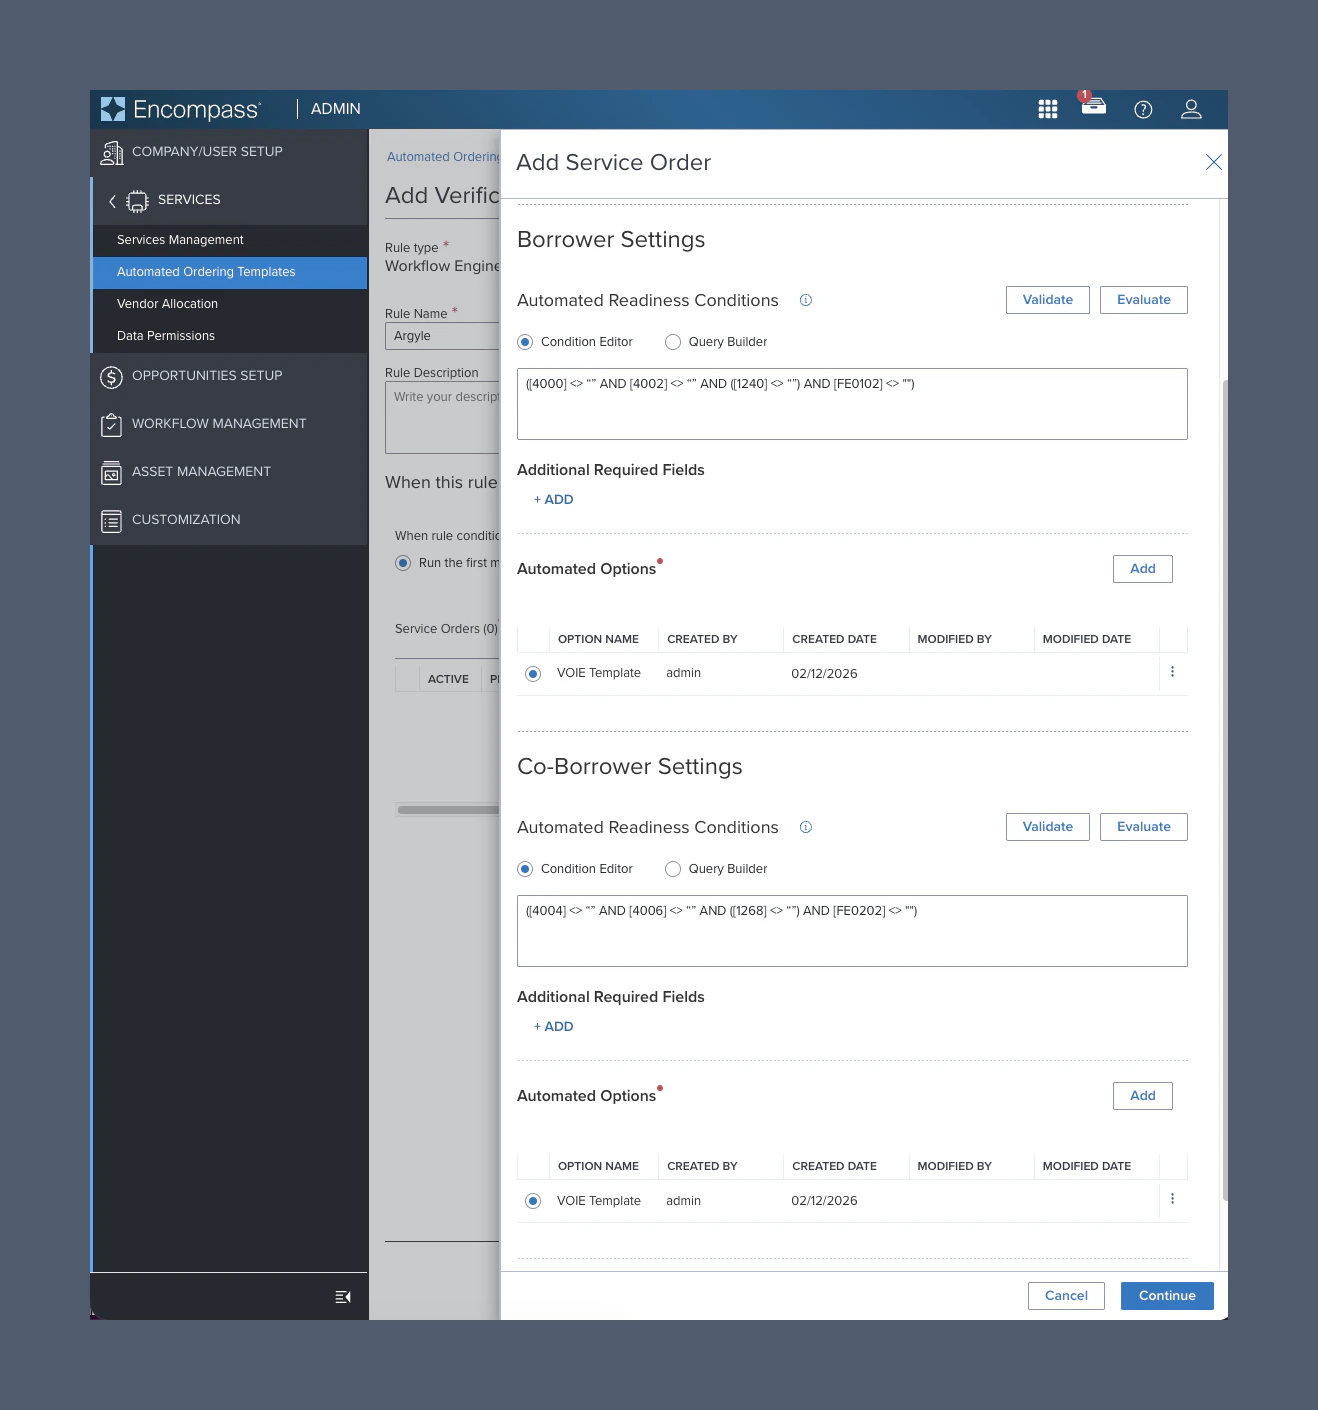Screen dimensions: 1318x1410
Task: Open Customization using its document icon
Action: pos(112,519)
